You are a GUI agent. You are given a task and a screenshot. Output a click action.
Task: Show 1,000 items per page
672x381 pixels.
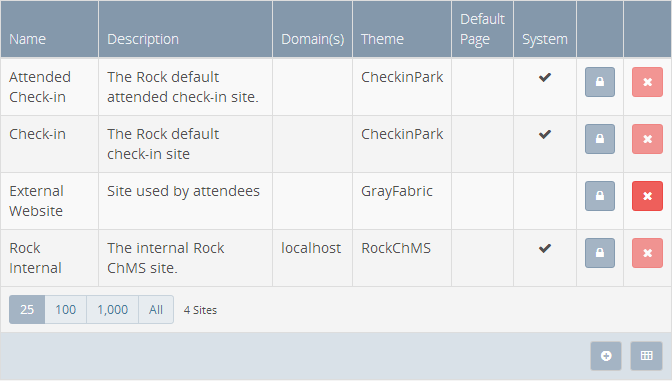click(112, 309)
